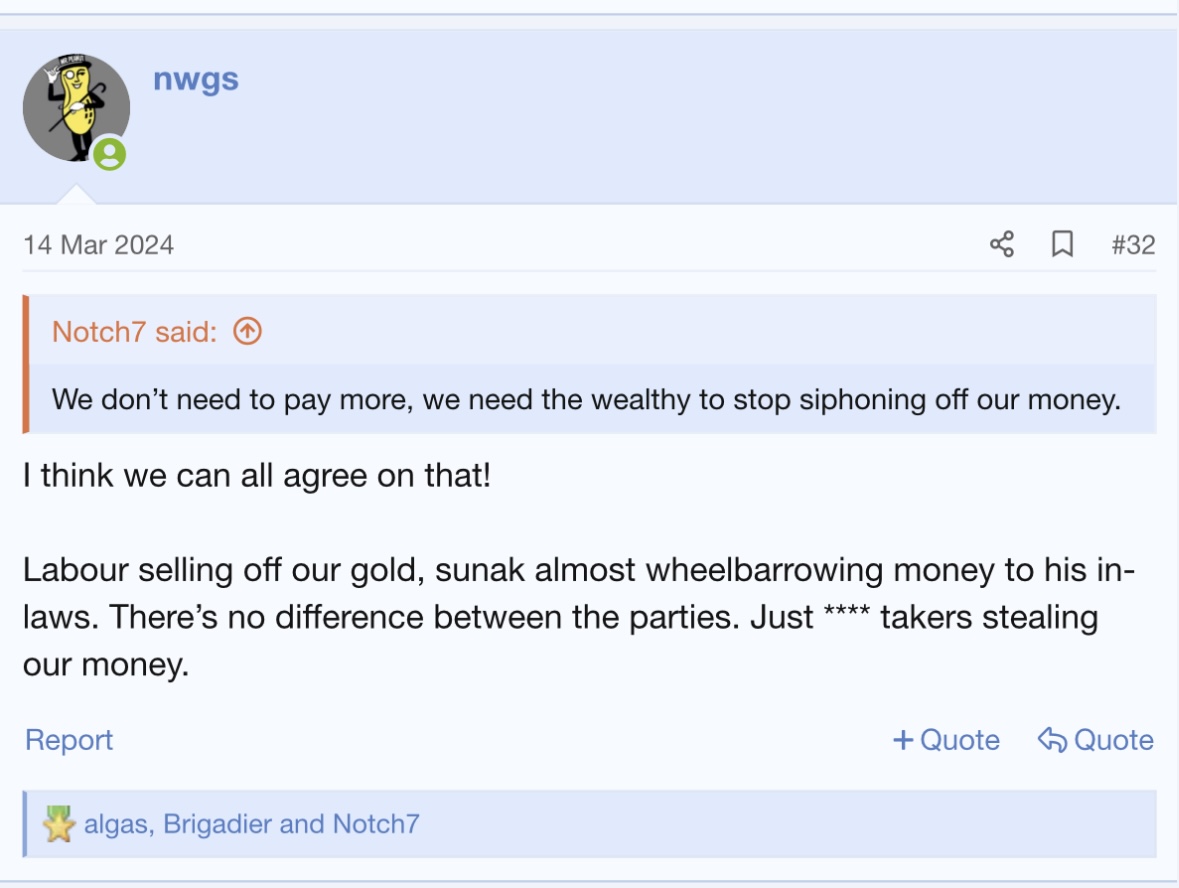1179x888 pixels.
Task: Open the nwgs avatar image
Action: (76, 107)
